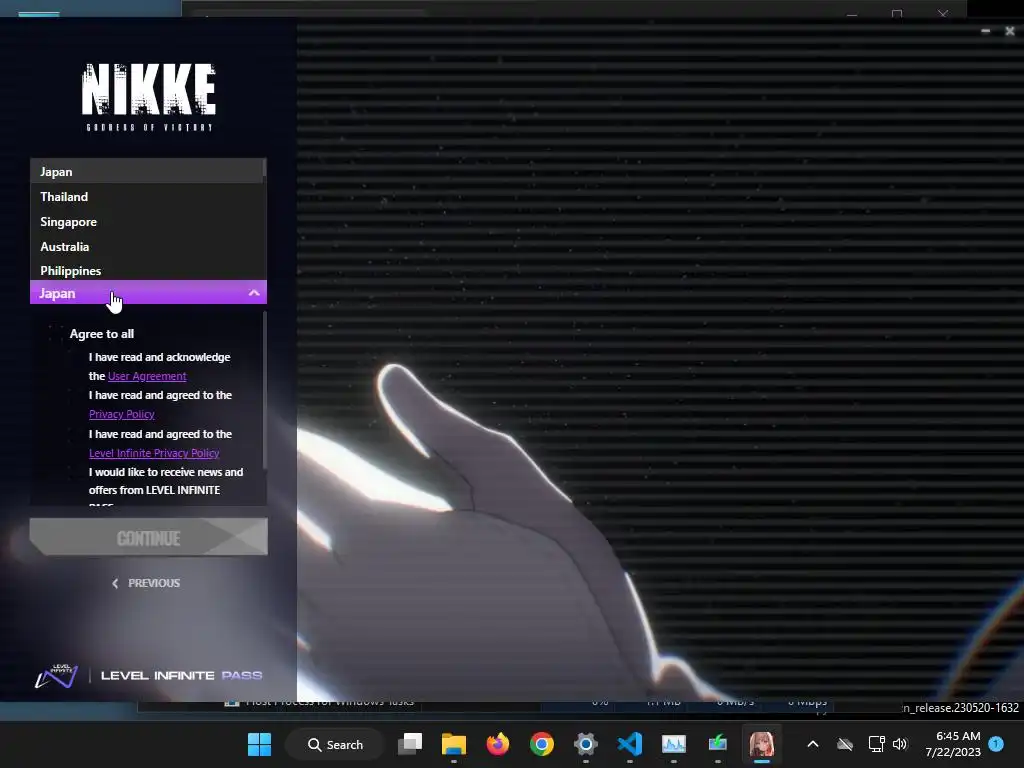Open the Settings gear taskbar icon

point(586,744)
